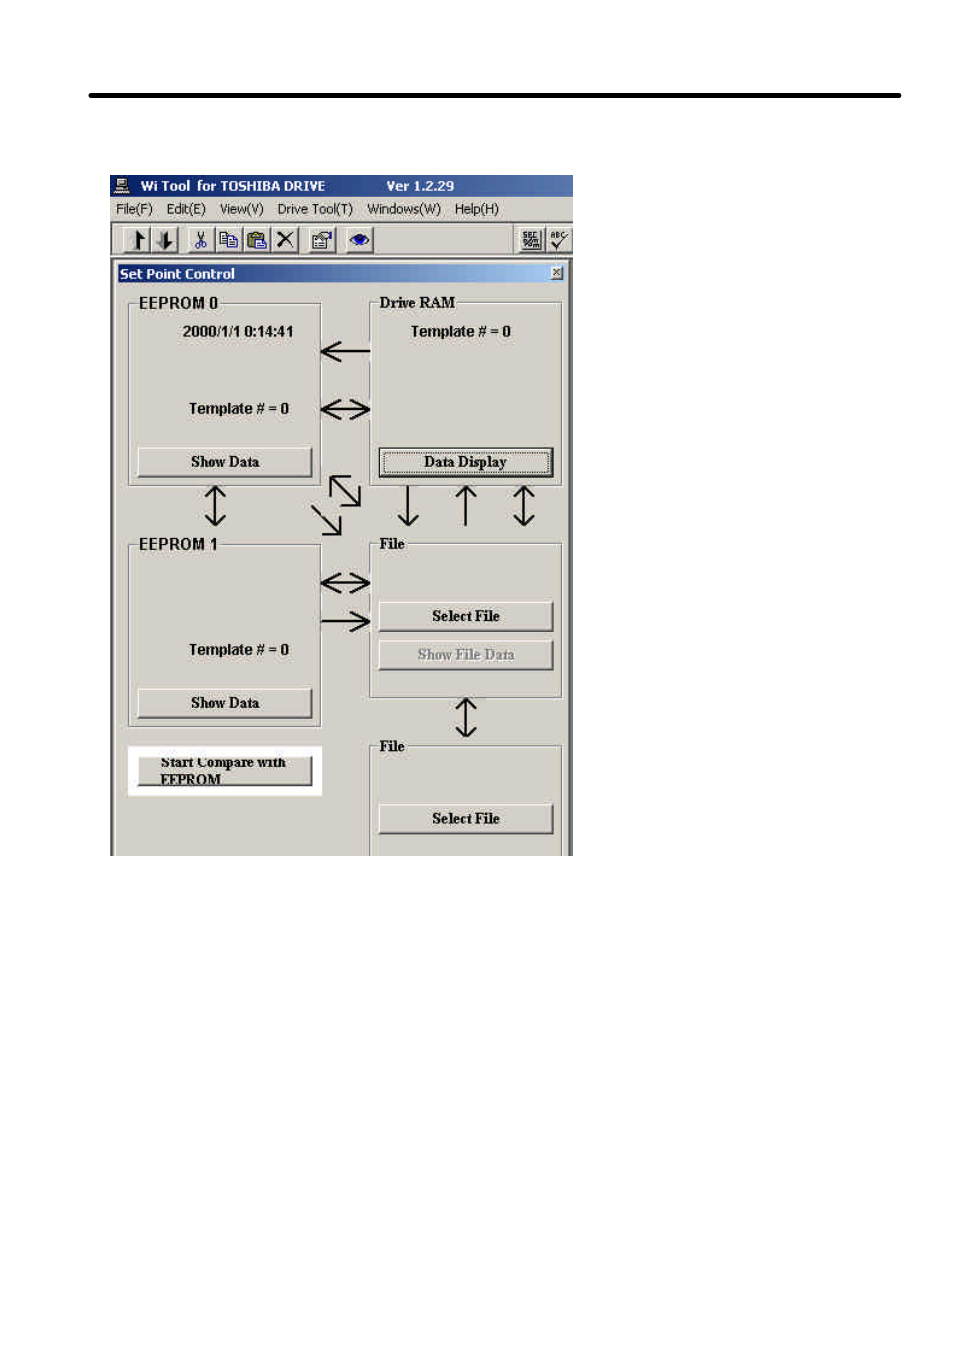Open the Windows(W) menu
Screen dimensions: 954x1350
click(404, 209)
